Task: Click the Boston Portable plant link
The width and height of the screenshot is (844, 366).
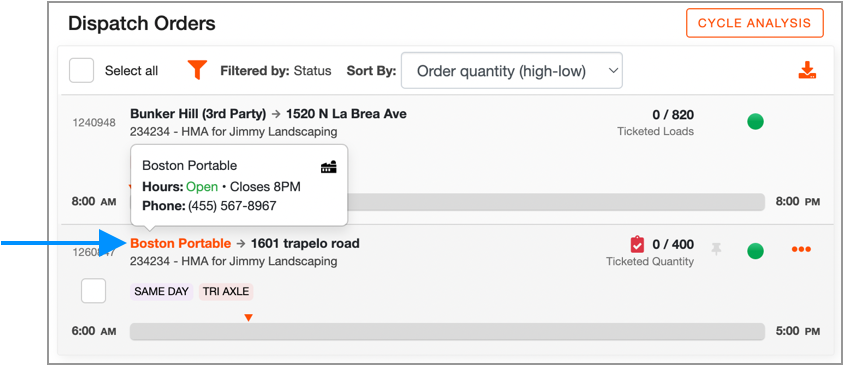Action: (x=181, y=243)
